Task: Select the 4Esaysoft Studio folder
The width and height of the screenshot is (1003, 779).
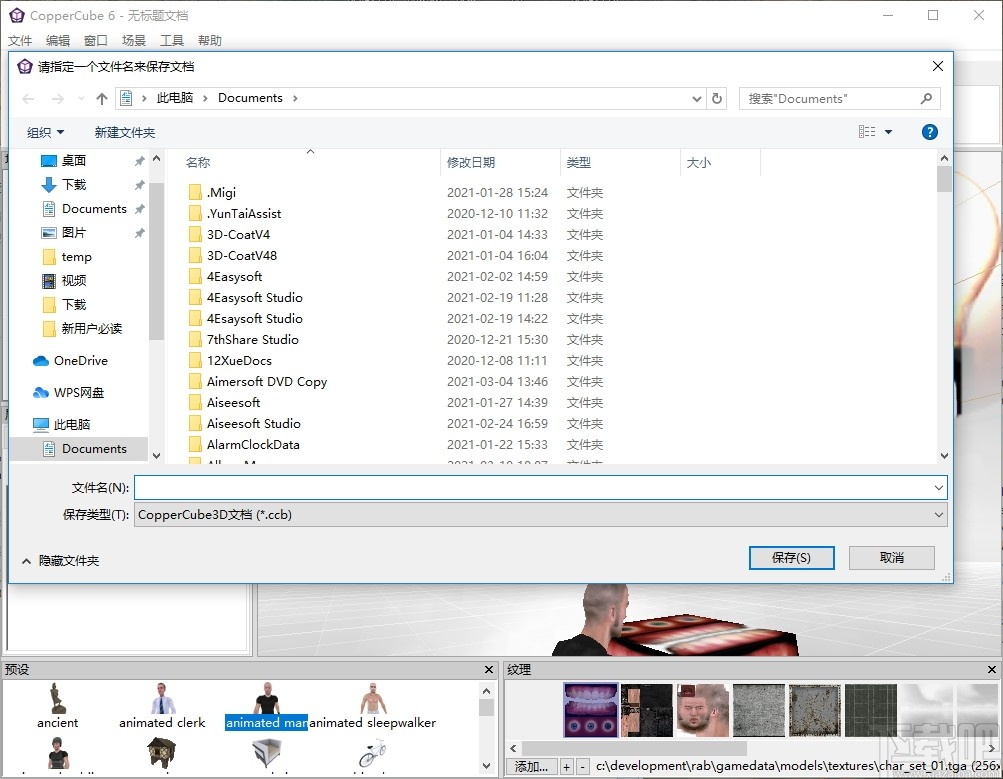Action: [255, 319]
